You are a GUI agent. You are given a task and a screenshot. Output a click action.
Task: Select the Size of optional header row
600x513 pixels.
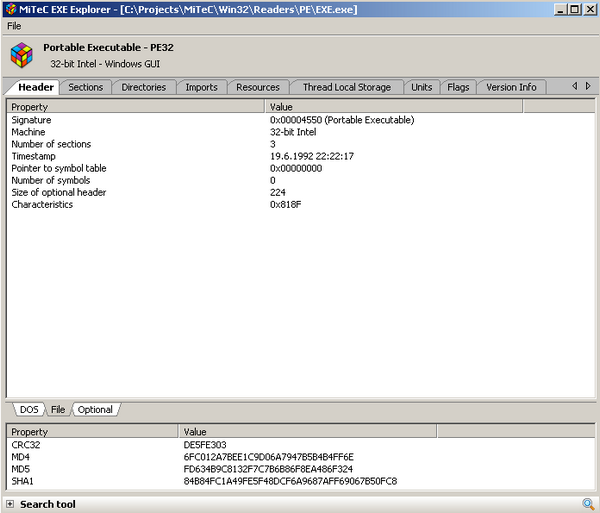pos(300,192)
